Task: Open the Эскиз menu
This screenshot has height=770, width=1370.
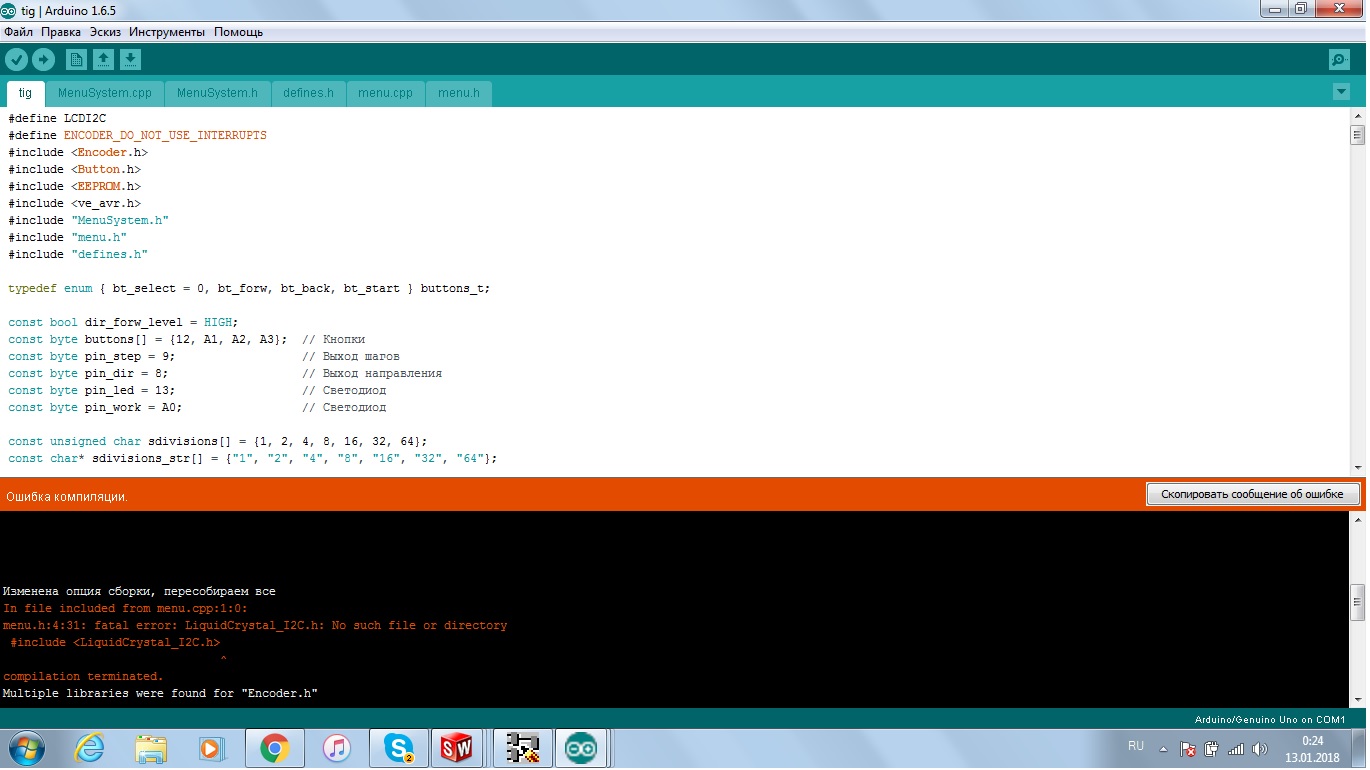Action: click(x=105, y=32)
